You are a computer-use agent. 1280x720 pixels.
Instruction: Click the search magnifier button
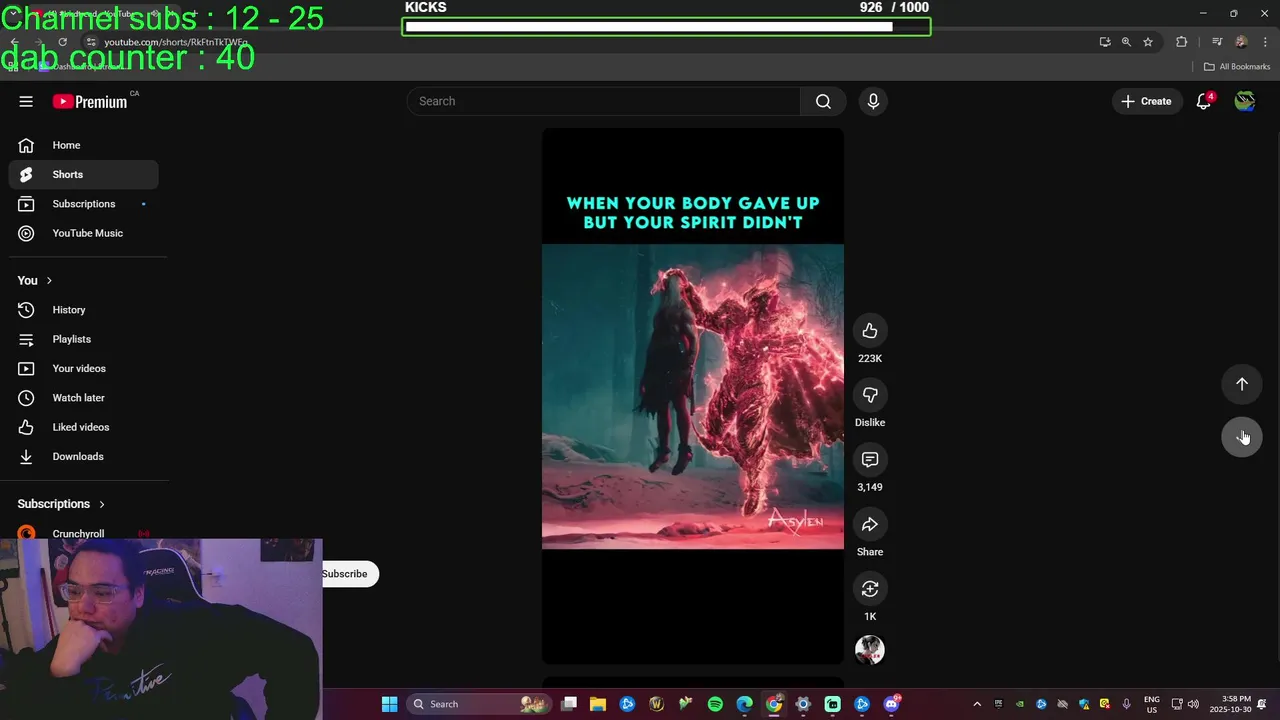823,101
